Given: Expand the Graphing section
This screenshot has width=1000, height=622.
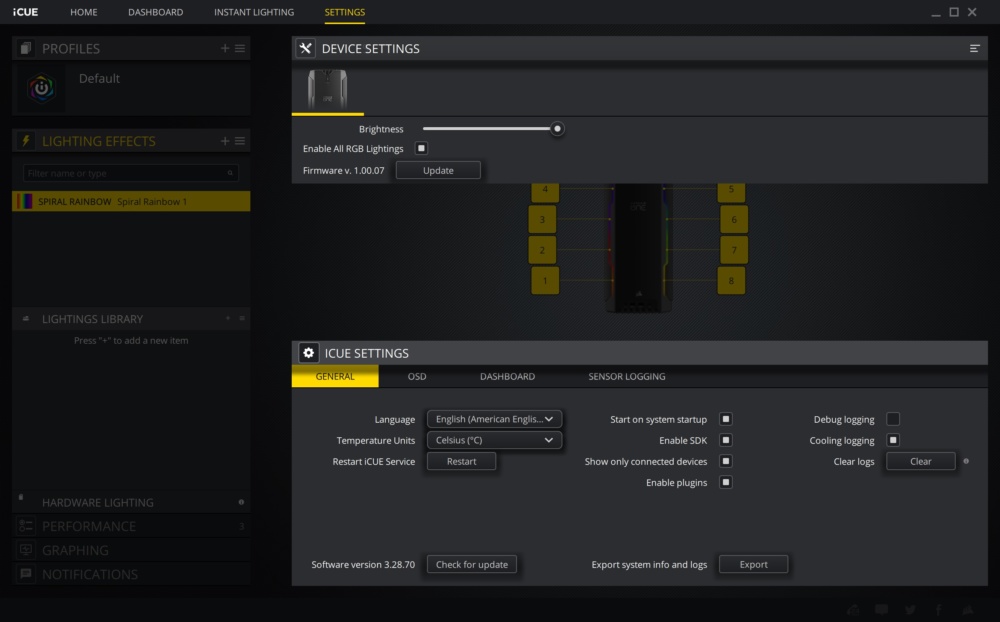Looking at the screenshot, I should 131,550.
